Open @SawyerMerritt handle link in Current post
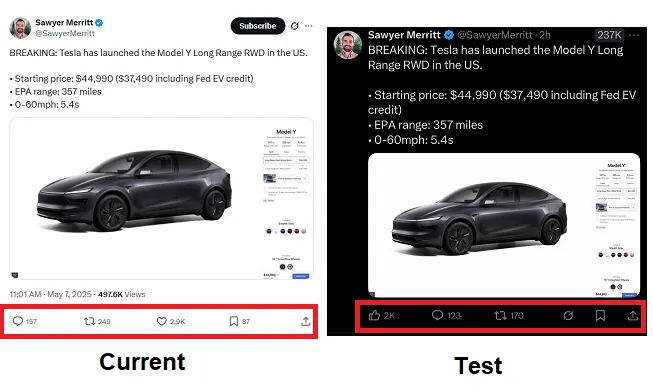The width and height of the screenshot is (653, 390). point(65,33)
